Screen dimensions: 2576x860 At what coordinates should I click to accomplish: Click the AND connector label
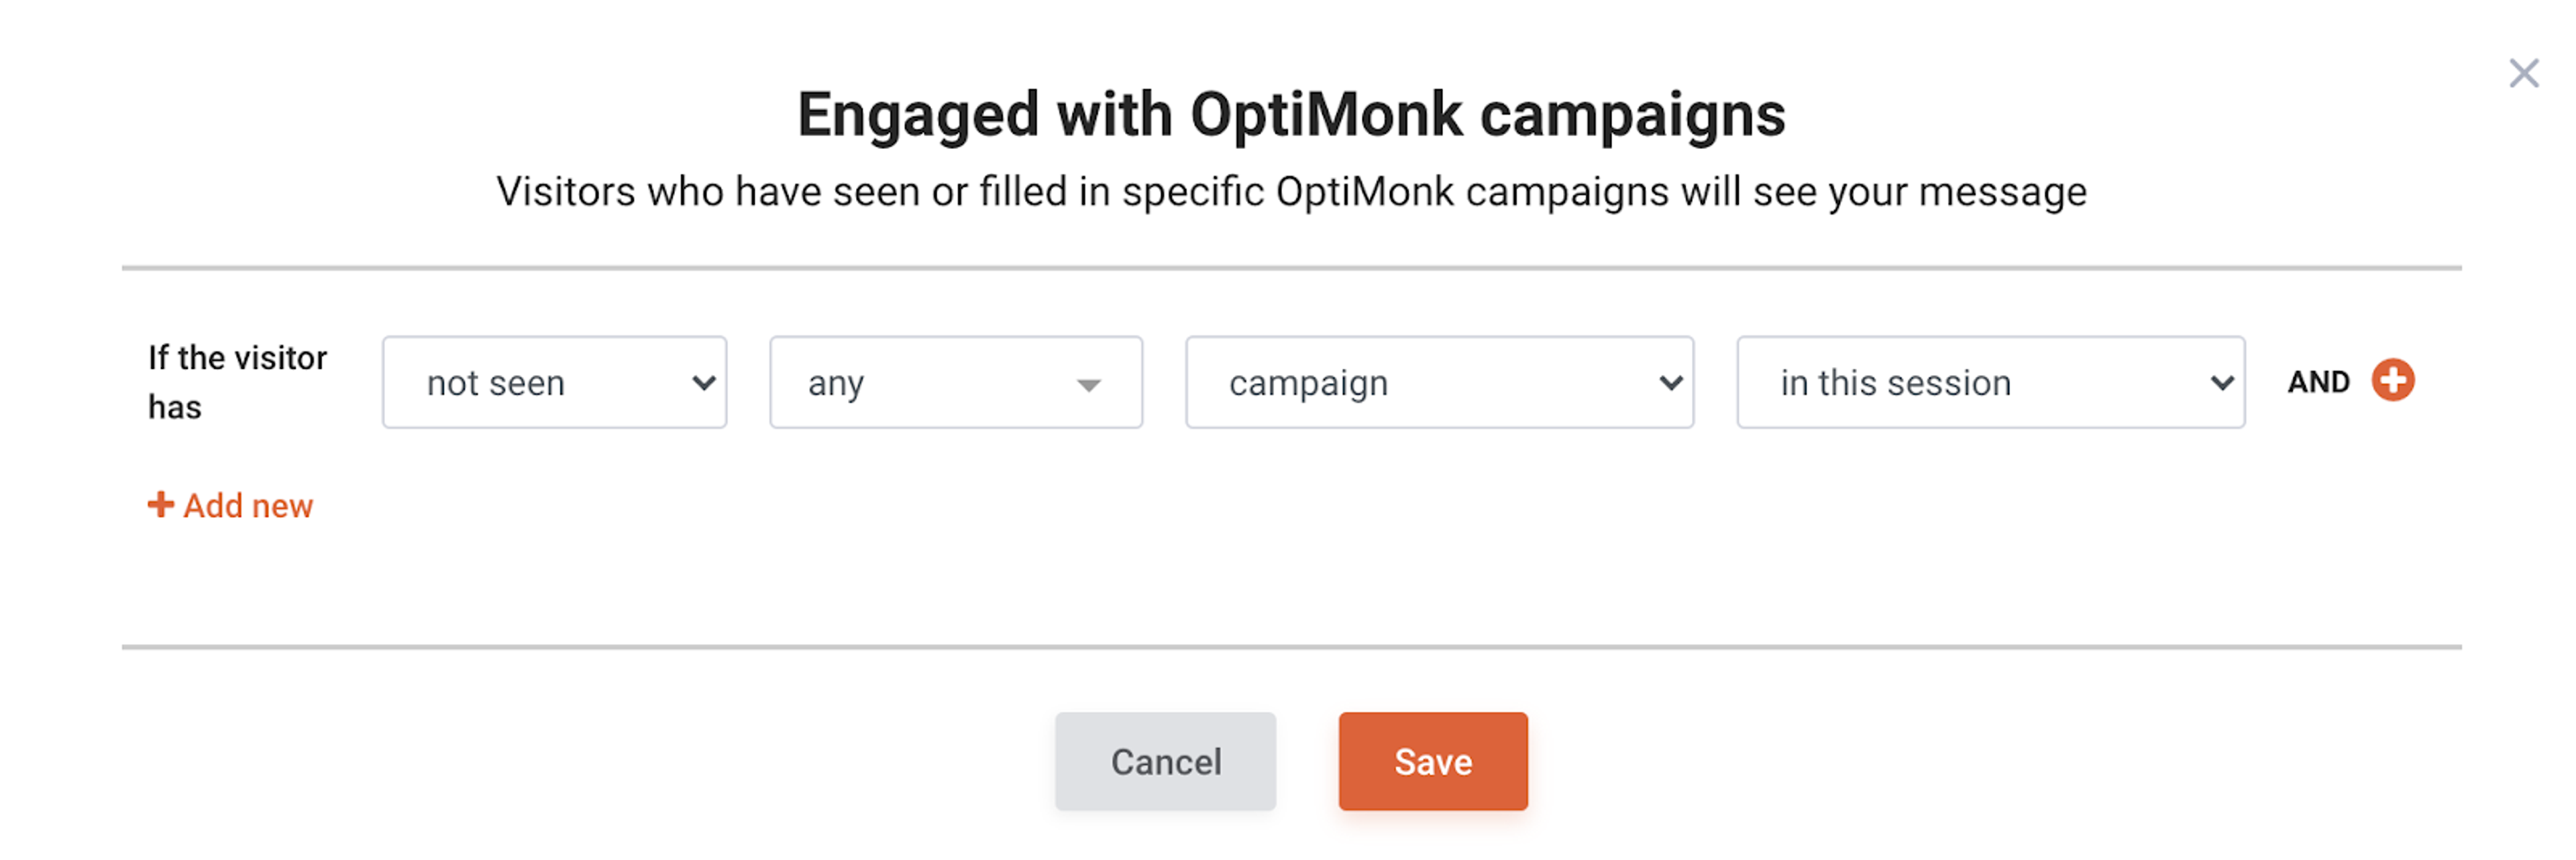(x=2318, y=381)
